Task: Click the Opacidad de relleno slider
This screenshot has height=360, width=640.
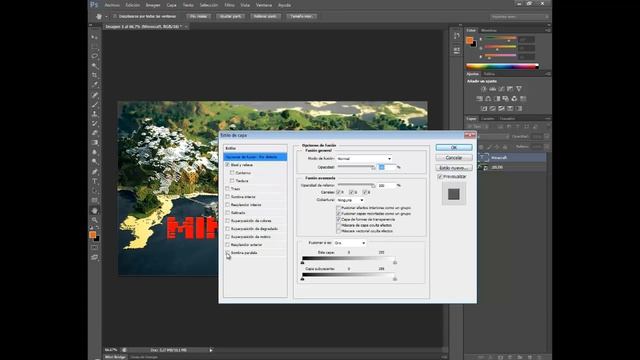Action: point(356,185)
